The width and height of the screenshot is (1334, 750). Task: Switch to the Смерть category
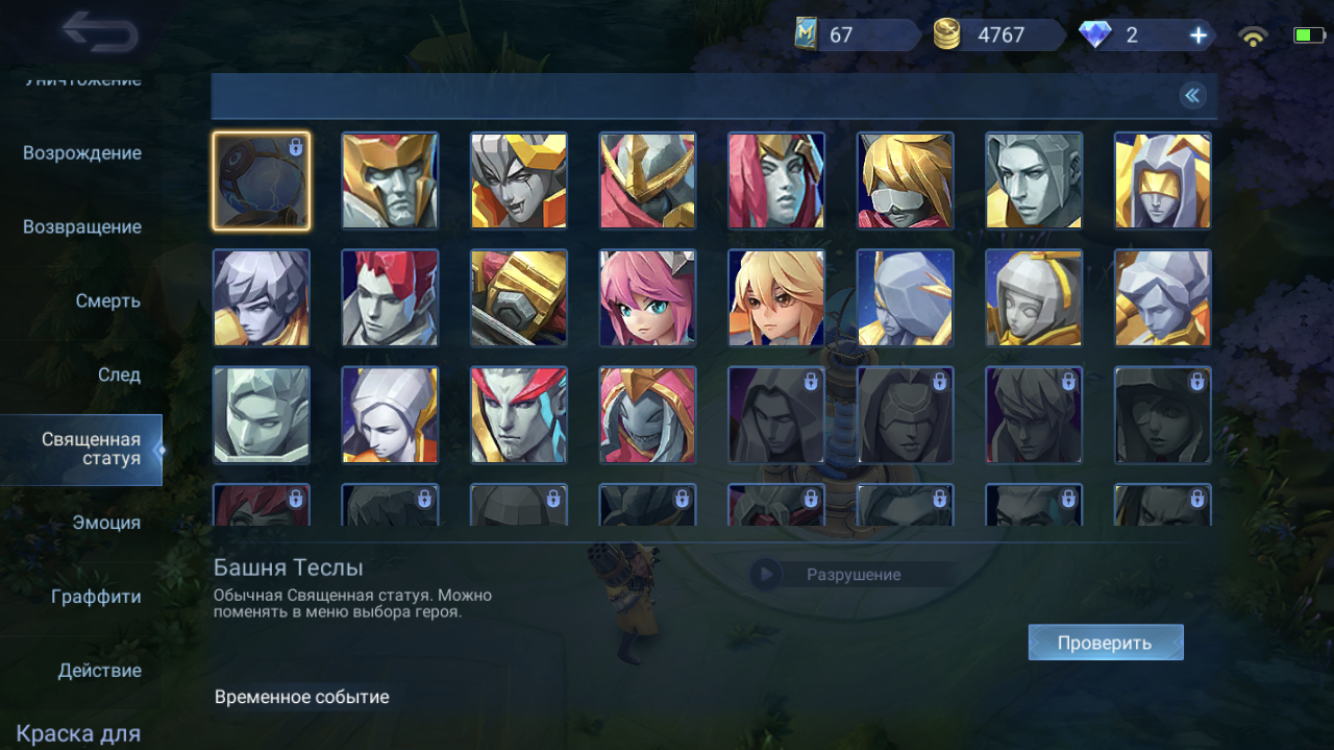coord(108,301)
